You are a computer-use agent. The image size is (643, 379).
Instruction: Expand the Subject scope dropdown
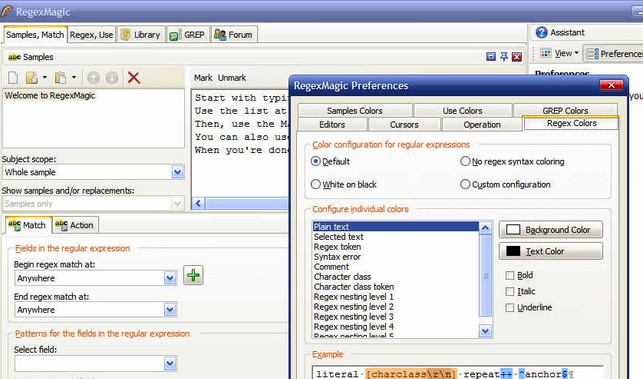coord(177,172)
